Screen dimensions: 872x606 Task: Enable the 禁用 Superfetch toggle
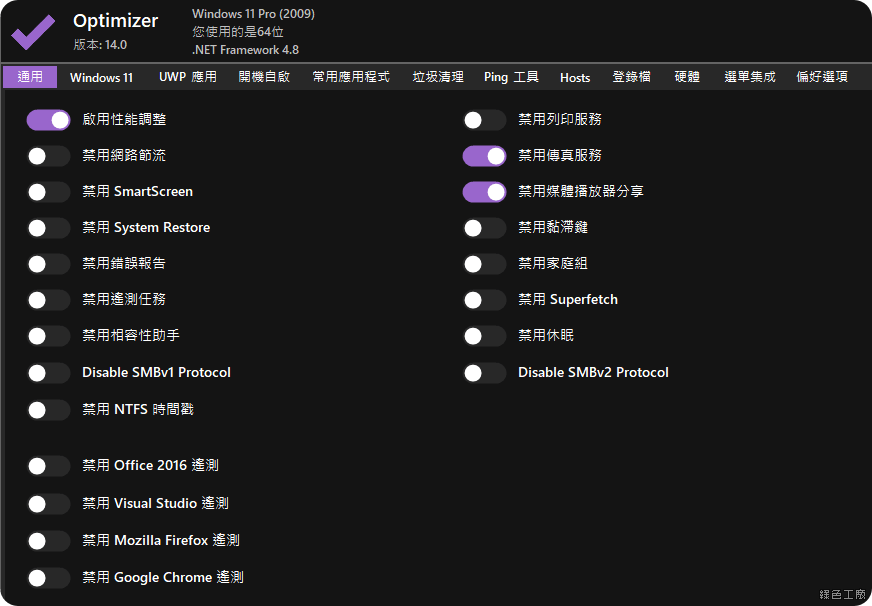(x=484, y=300)
